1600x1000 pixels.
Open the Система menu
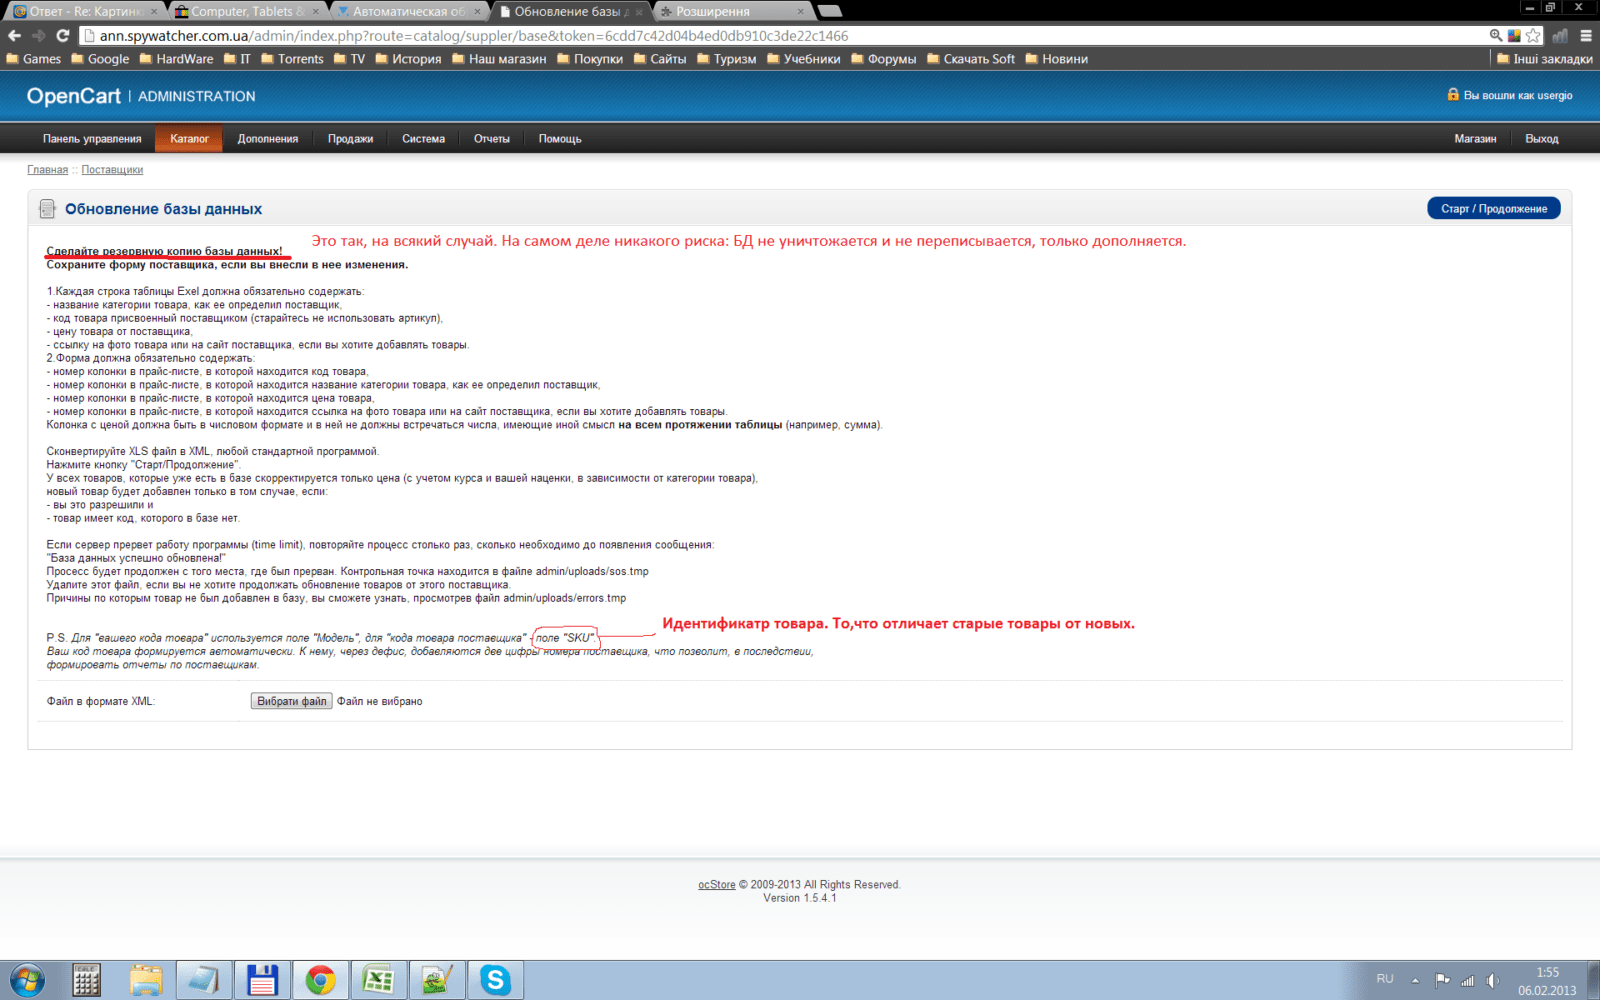(423, 139)
